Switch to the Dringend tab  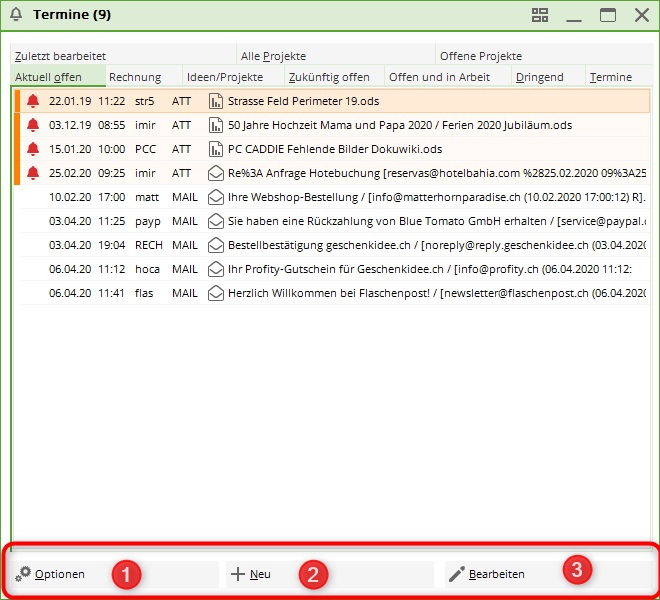pyautogui.click(x=540, y=77)
